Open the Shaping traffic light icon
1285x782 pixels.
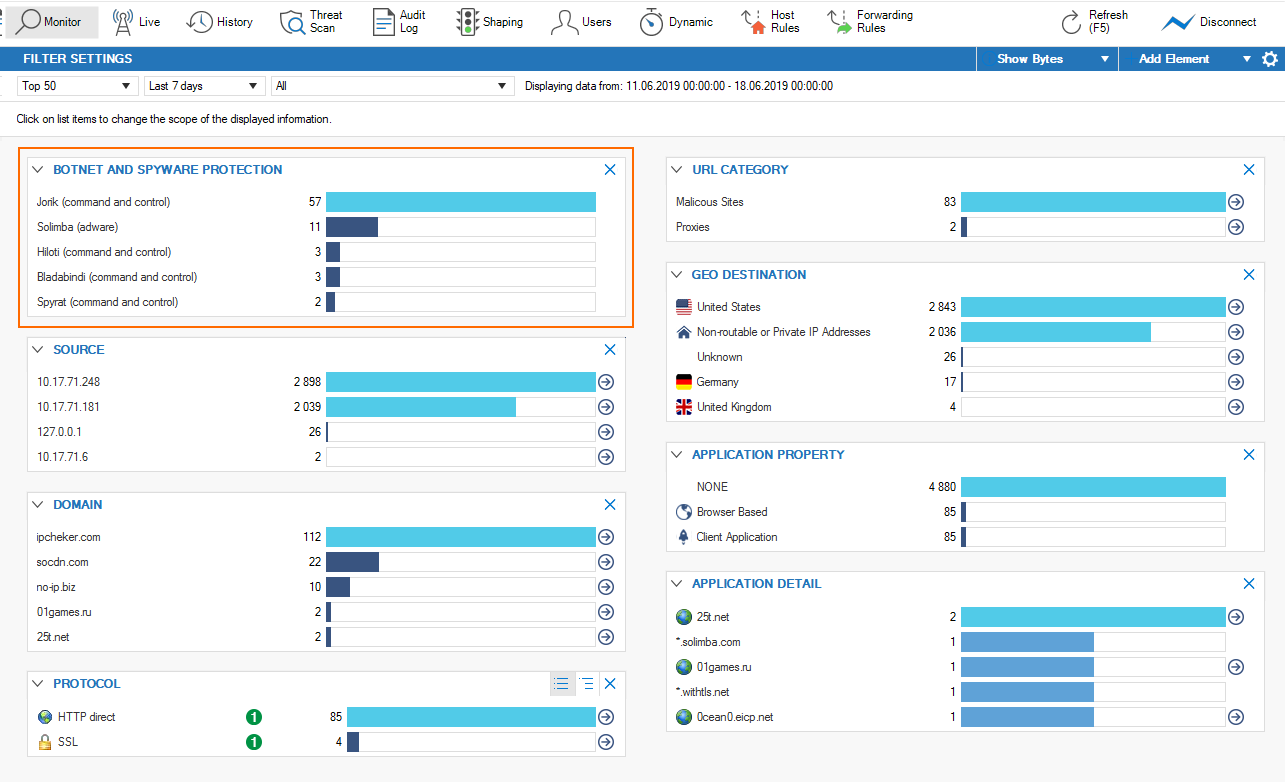click(x=467, y=22)
